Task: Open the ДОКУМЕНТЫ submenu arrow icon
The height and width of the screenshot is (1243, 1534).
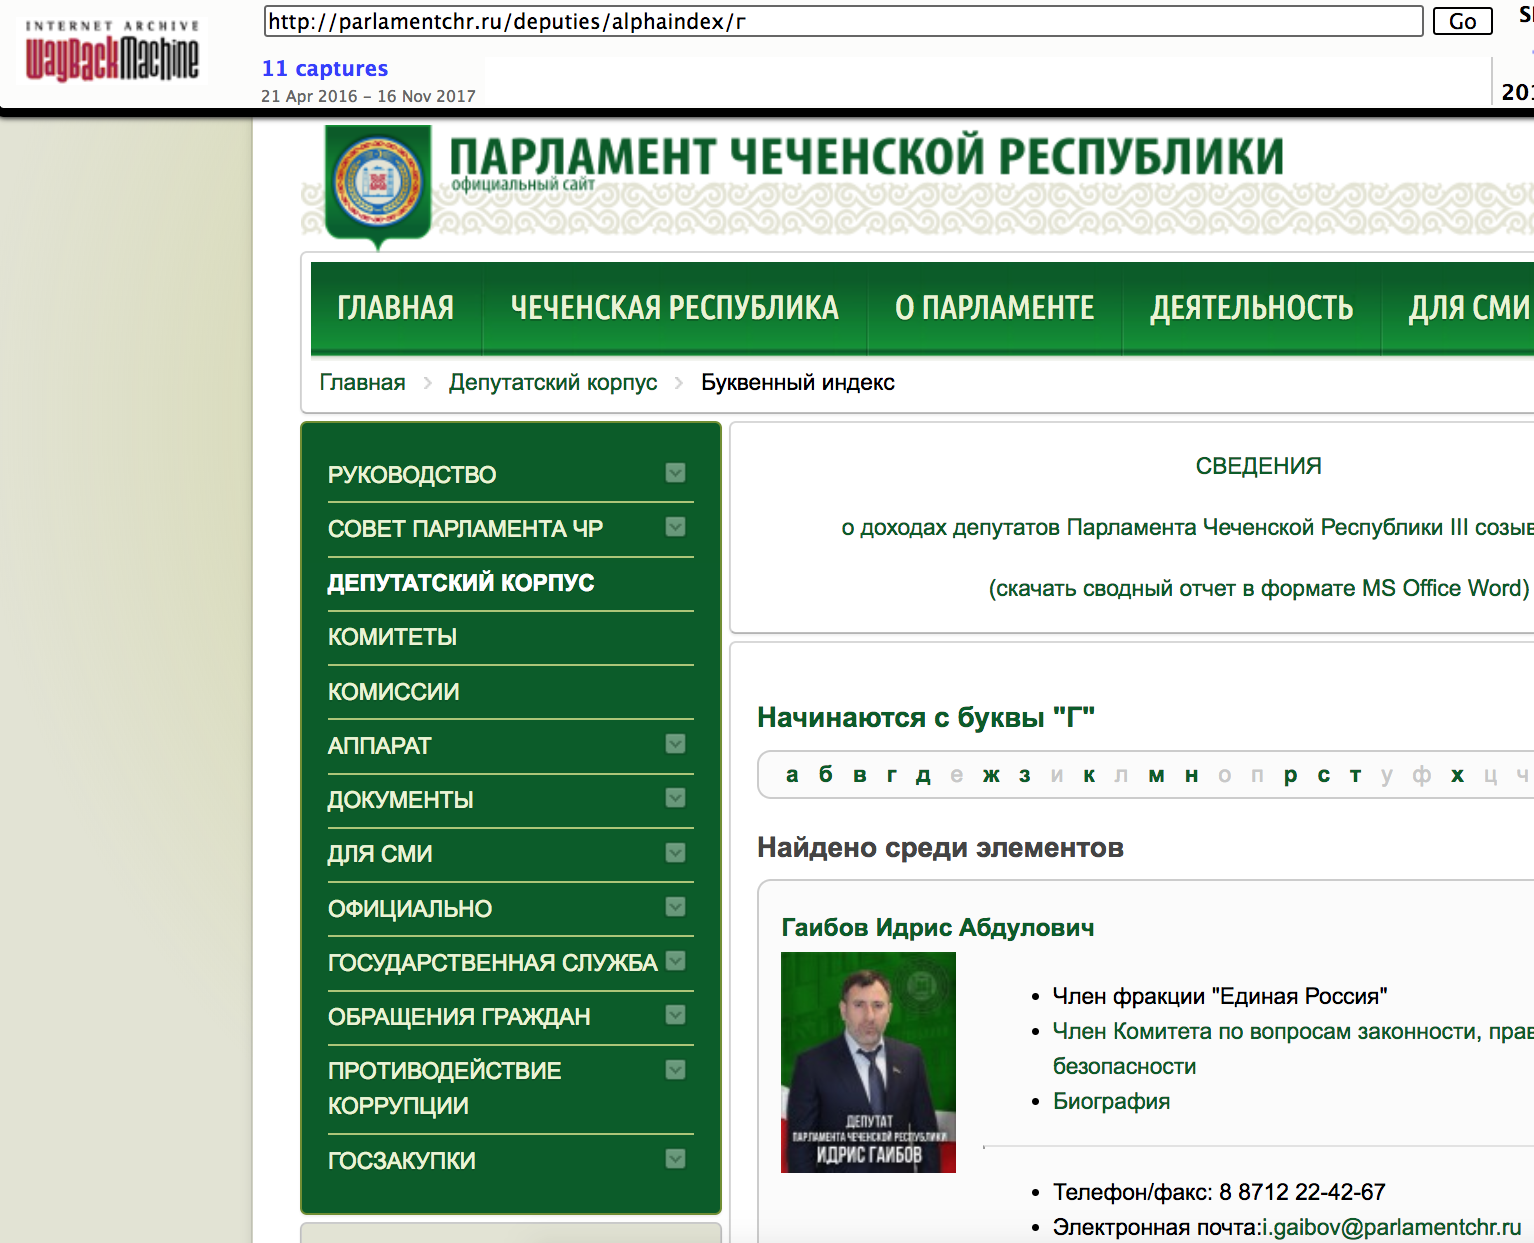Action: click(x=676, y=798)
